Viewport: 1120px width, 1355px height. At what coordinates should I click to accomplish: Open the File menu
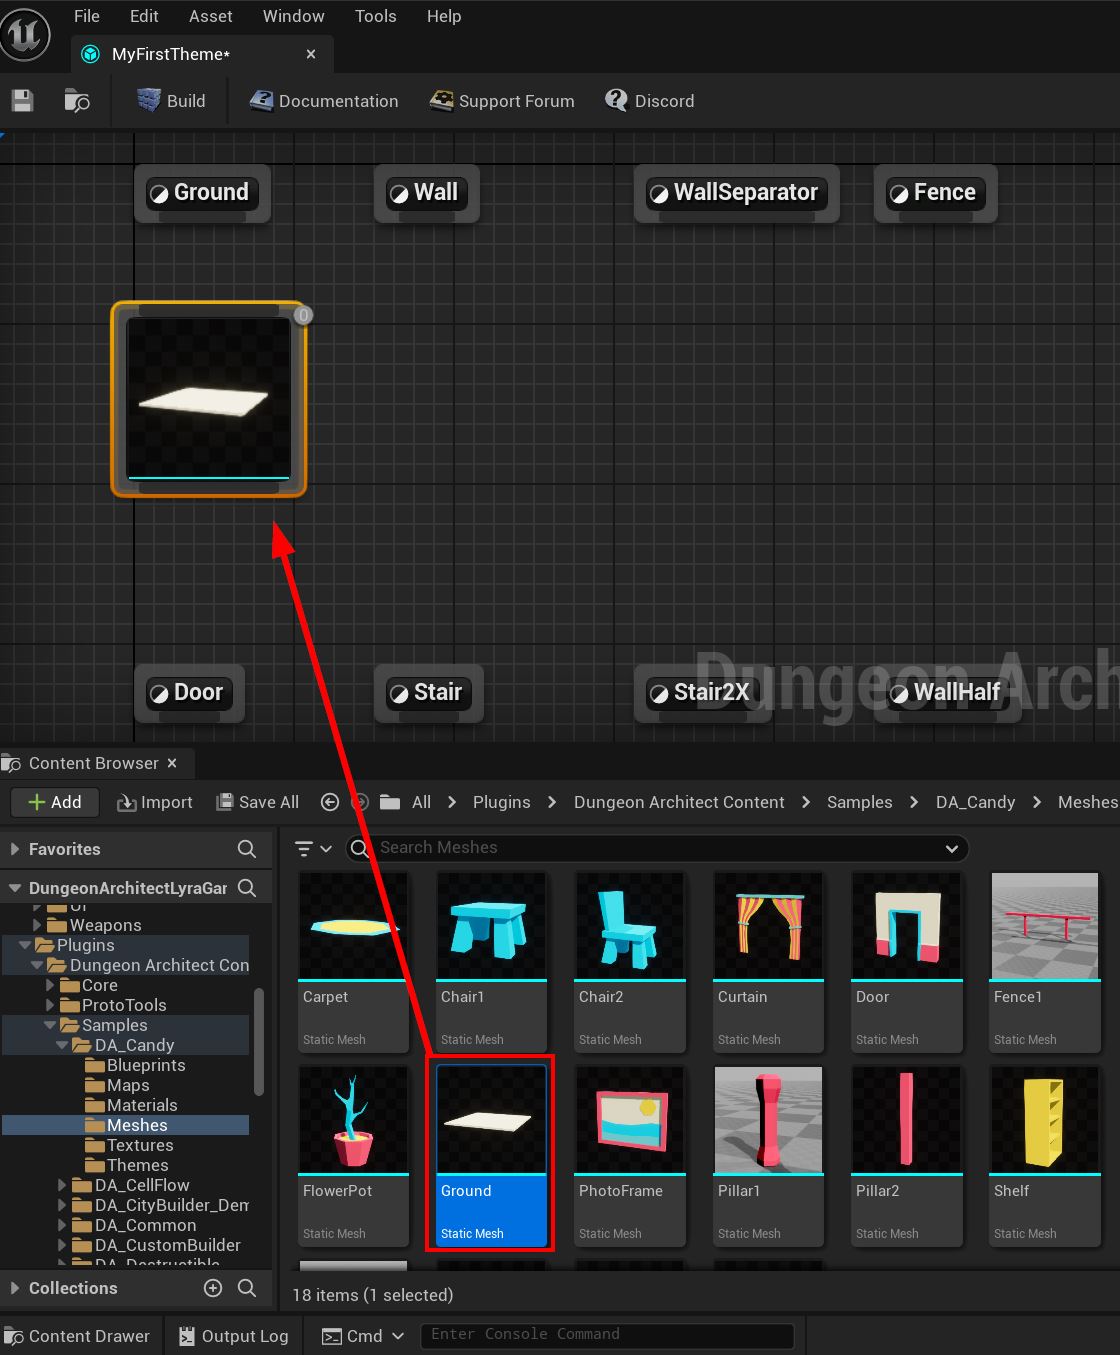coord(87,16)
